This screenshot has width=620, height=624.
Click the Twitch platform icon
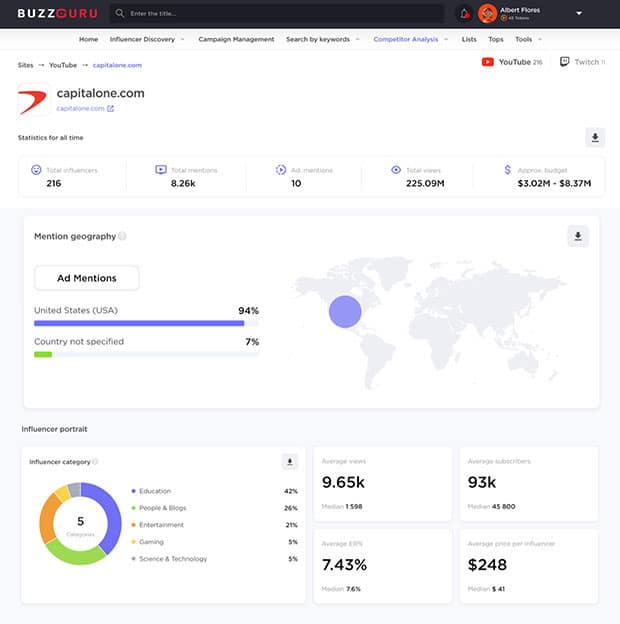(x=564, y=62)
